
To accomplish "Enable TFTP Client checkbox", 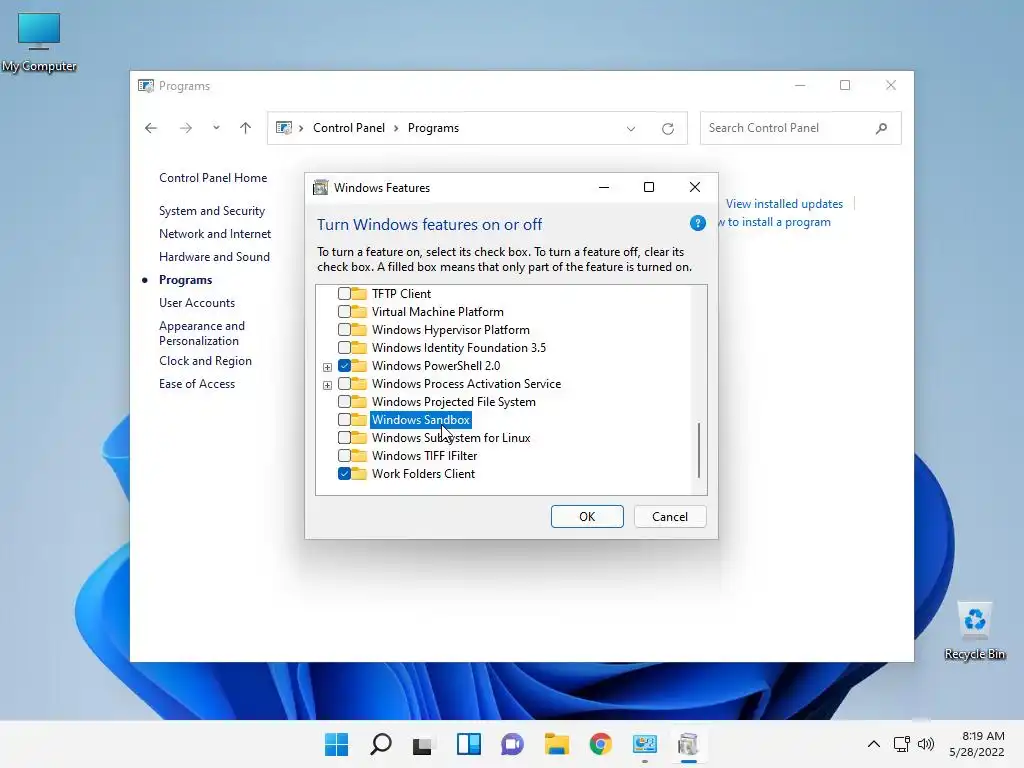I will point(344,294).
